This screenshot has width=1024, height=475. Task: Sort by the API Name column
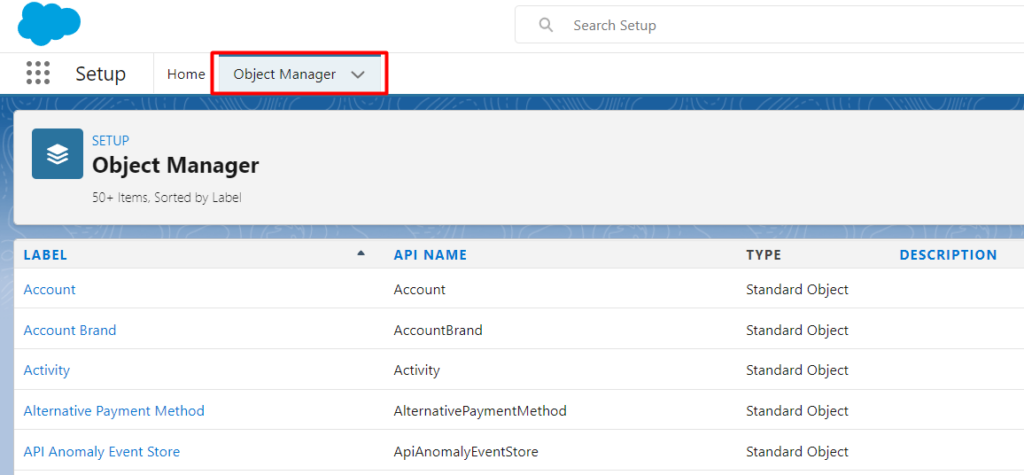coord(430,255)
